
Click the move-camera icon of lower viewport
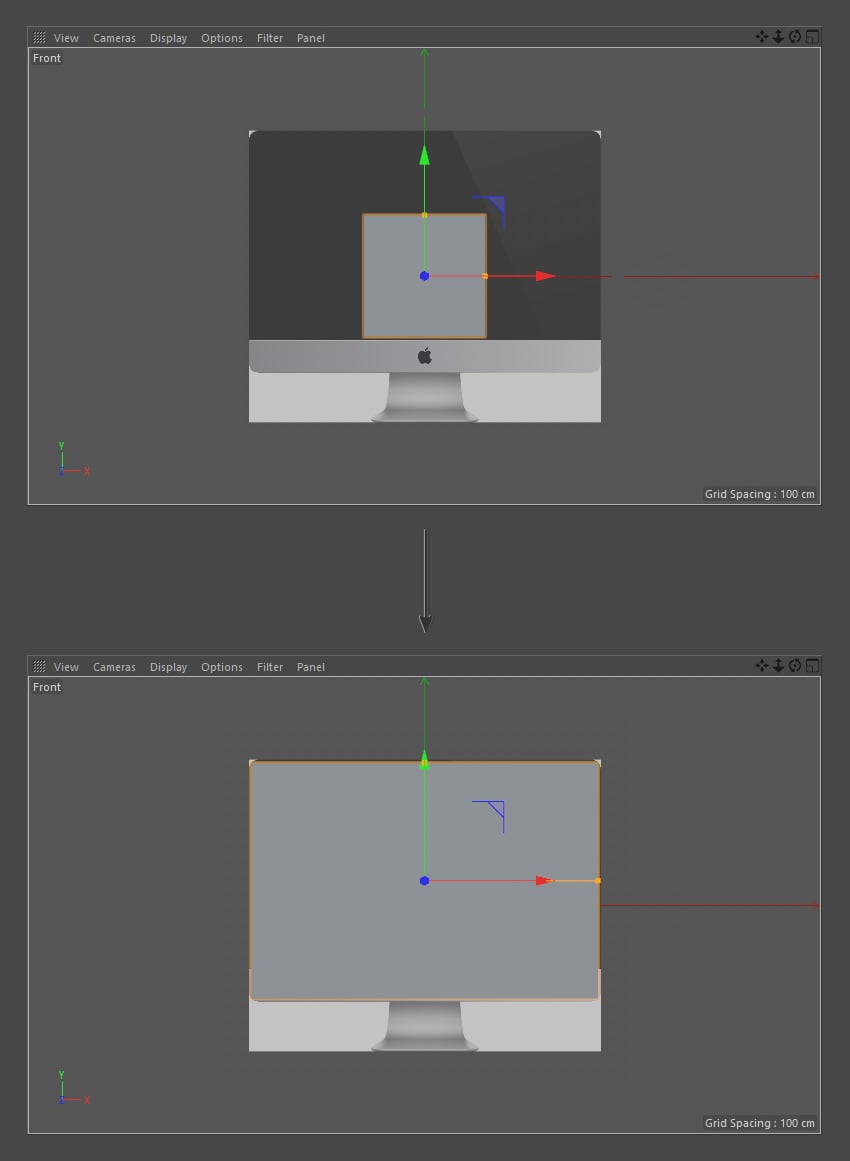pos(761,666)
